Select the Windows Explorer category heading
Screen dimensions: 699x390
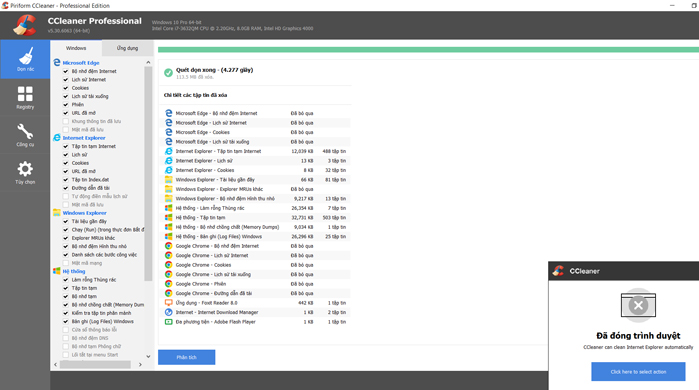click(84, 213)
